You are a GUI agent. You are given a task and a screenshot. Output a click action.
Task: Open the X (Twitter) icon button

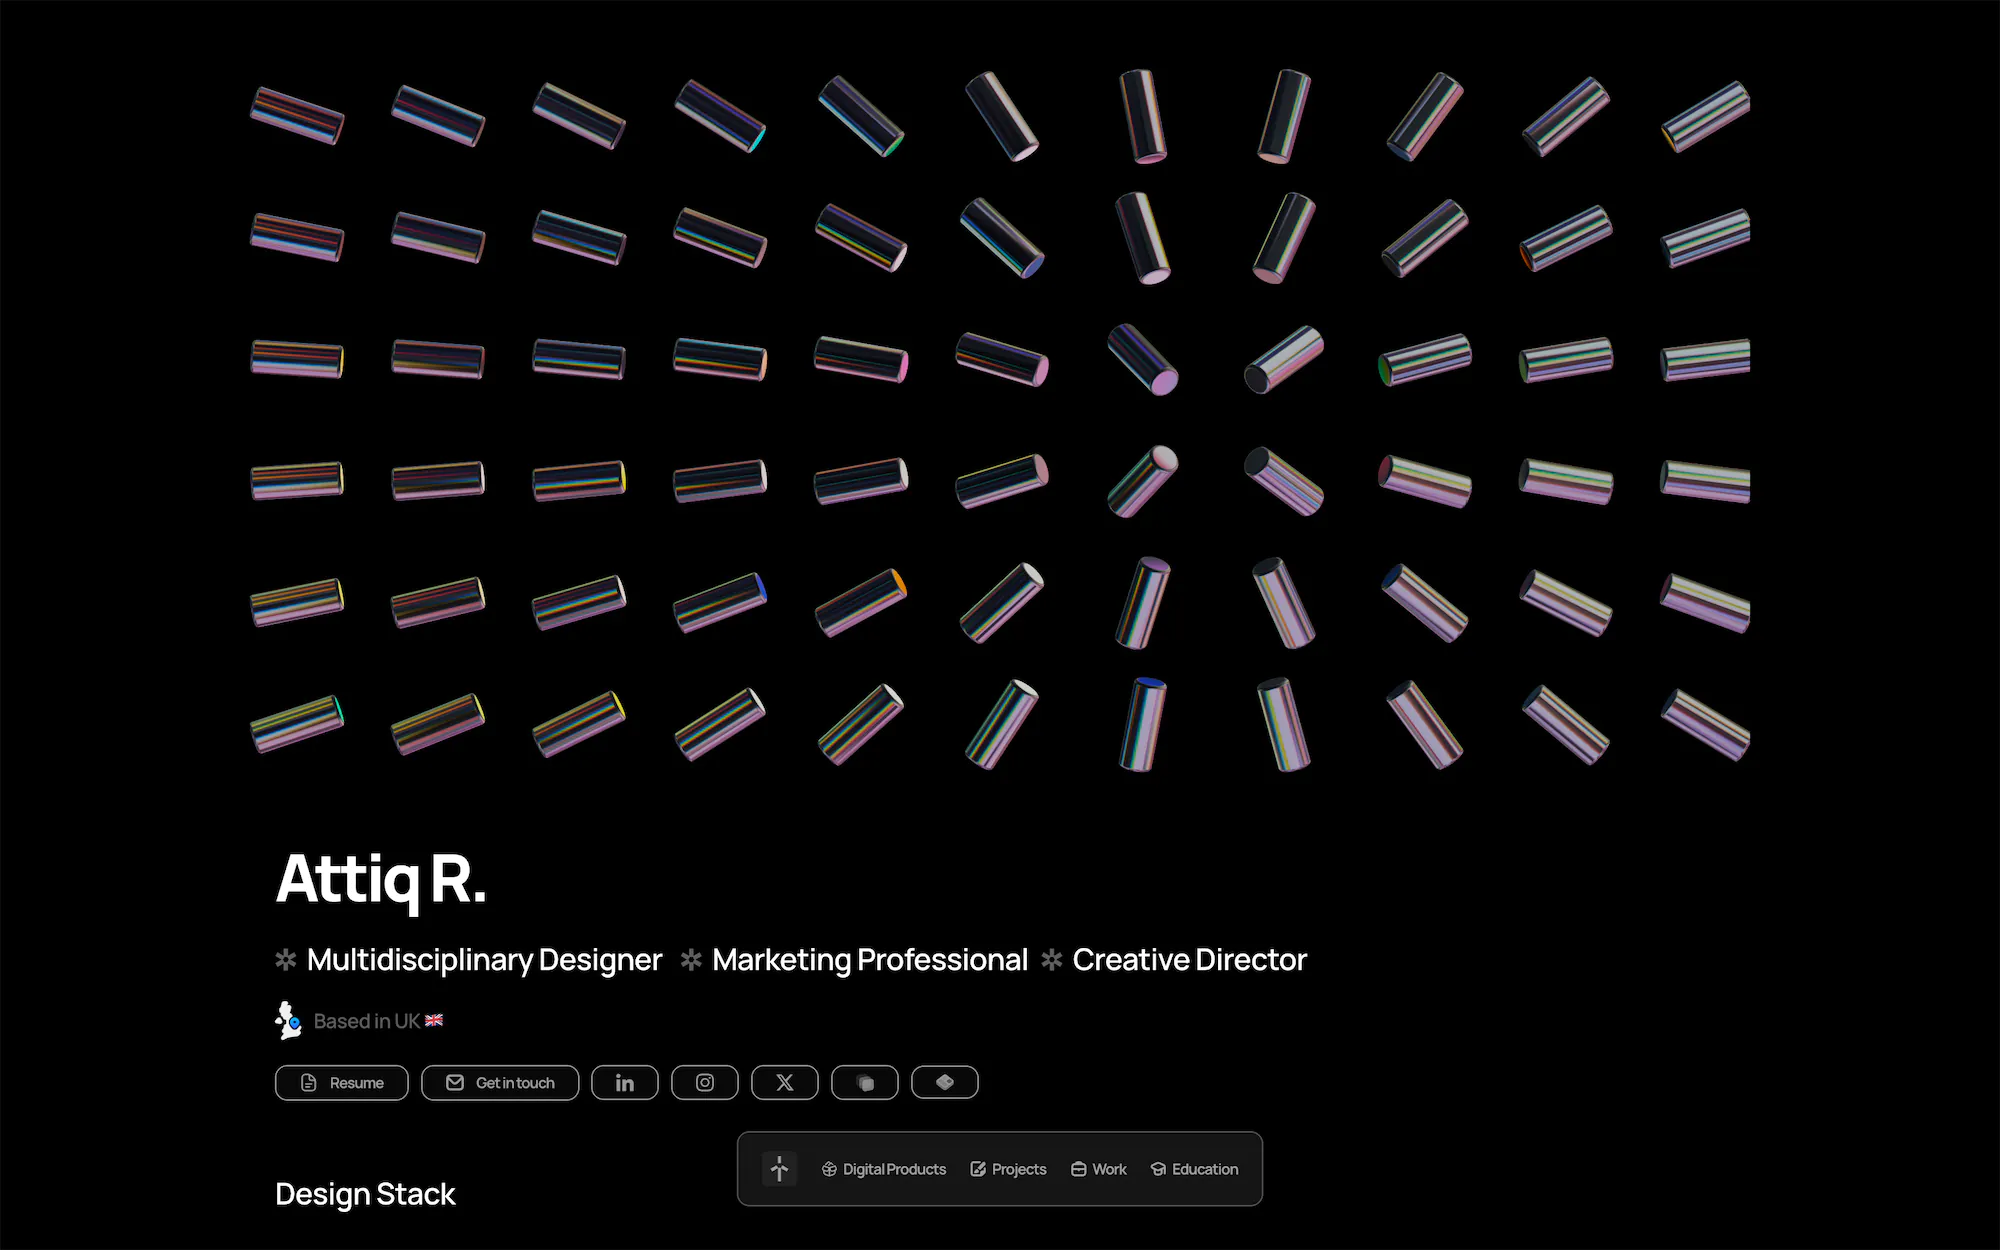784,1083
